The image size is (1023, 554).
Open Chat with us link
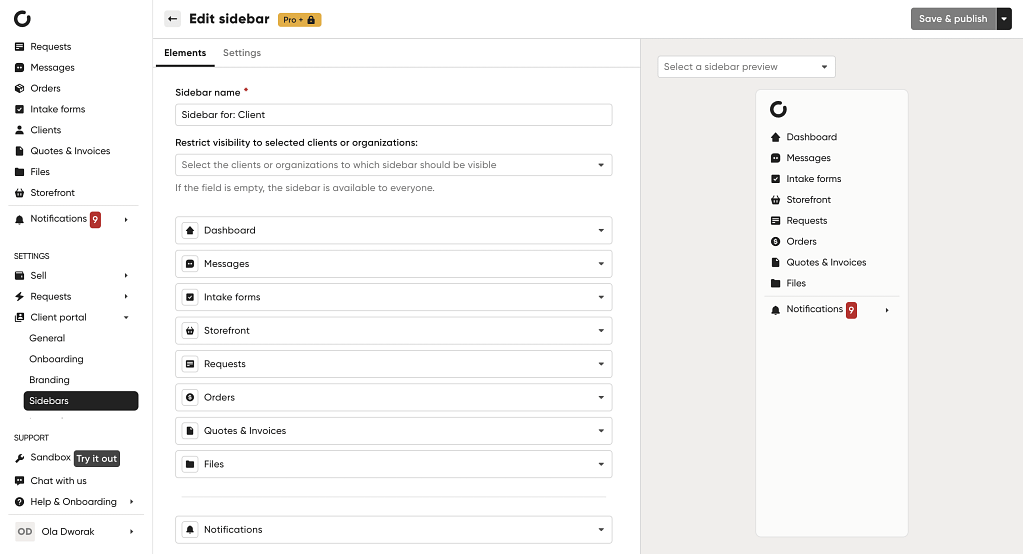pyautogui.click(x=58, y=481)
